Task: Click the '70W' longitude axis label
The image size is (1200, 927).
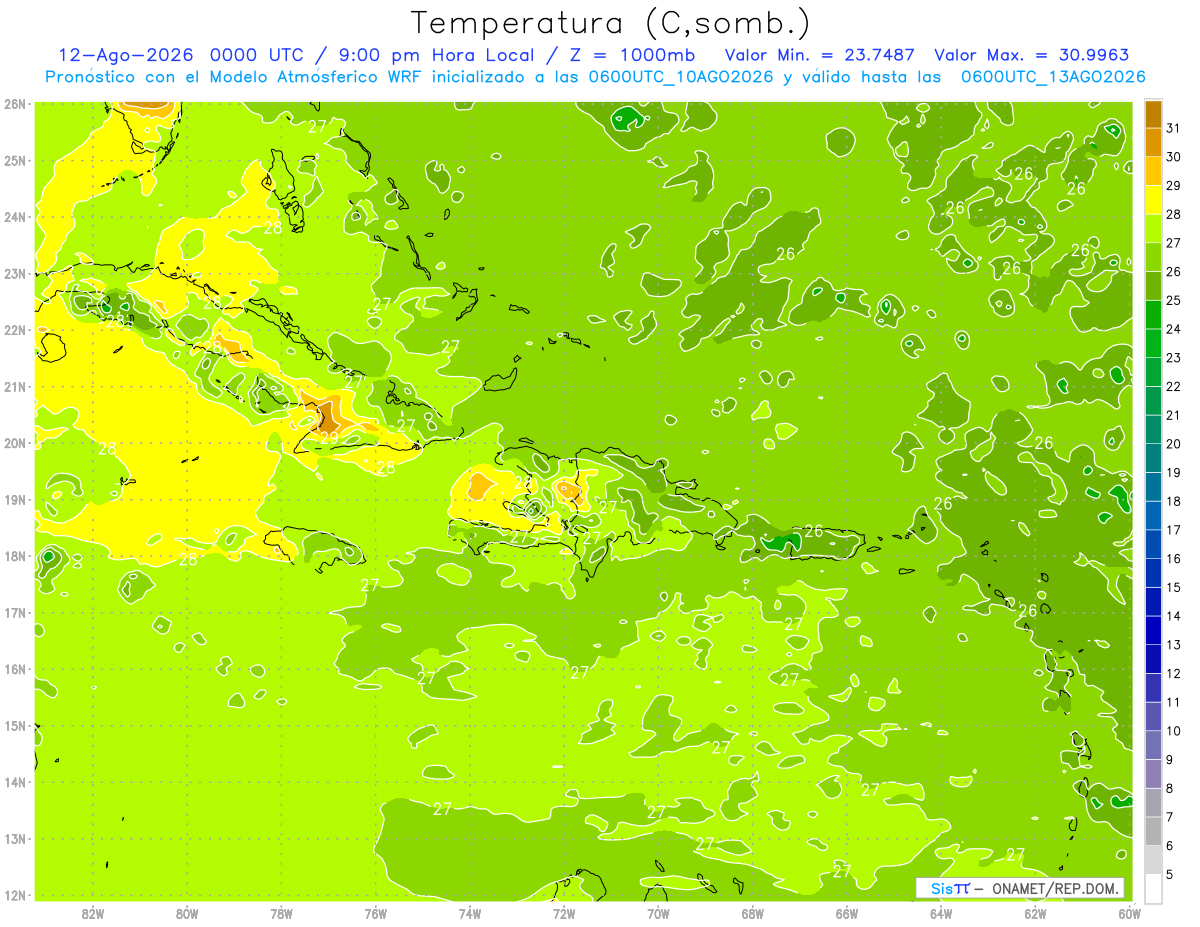Action: (658, 913)
